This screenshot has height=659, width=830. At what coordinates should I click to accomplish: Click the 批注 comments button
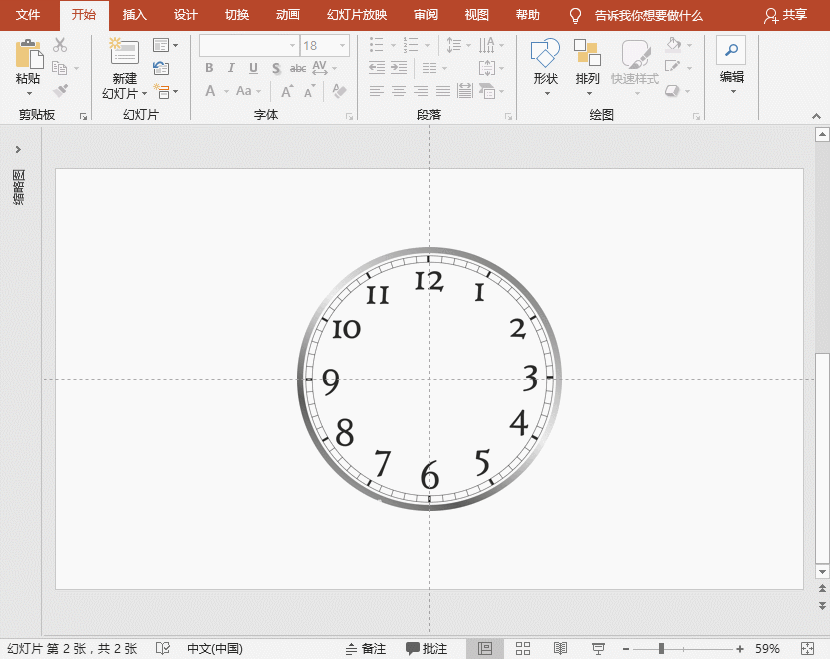click(x=427, y=648)
